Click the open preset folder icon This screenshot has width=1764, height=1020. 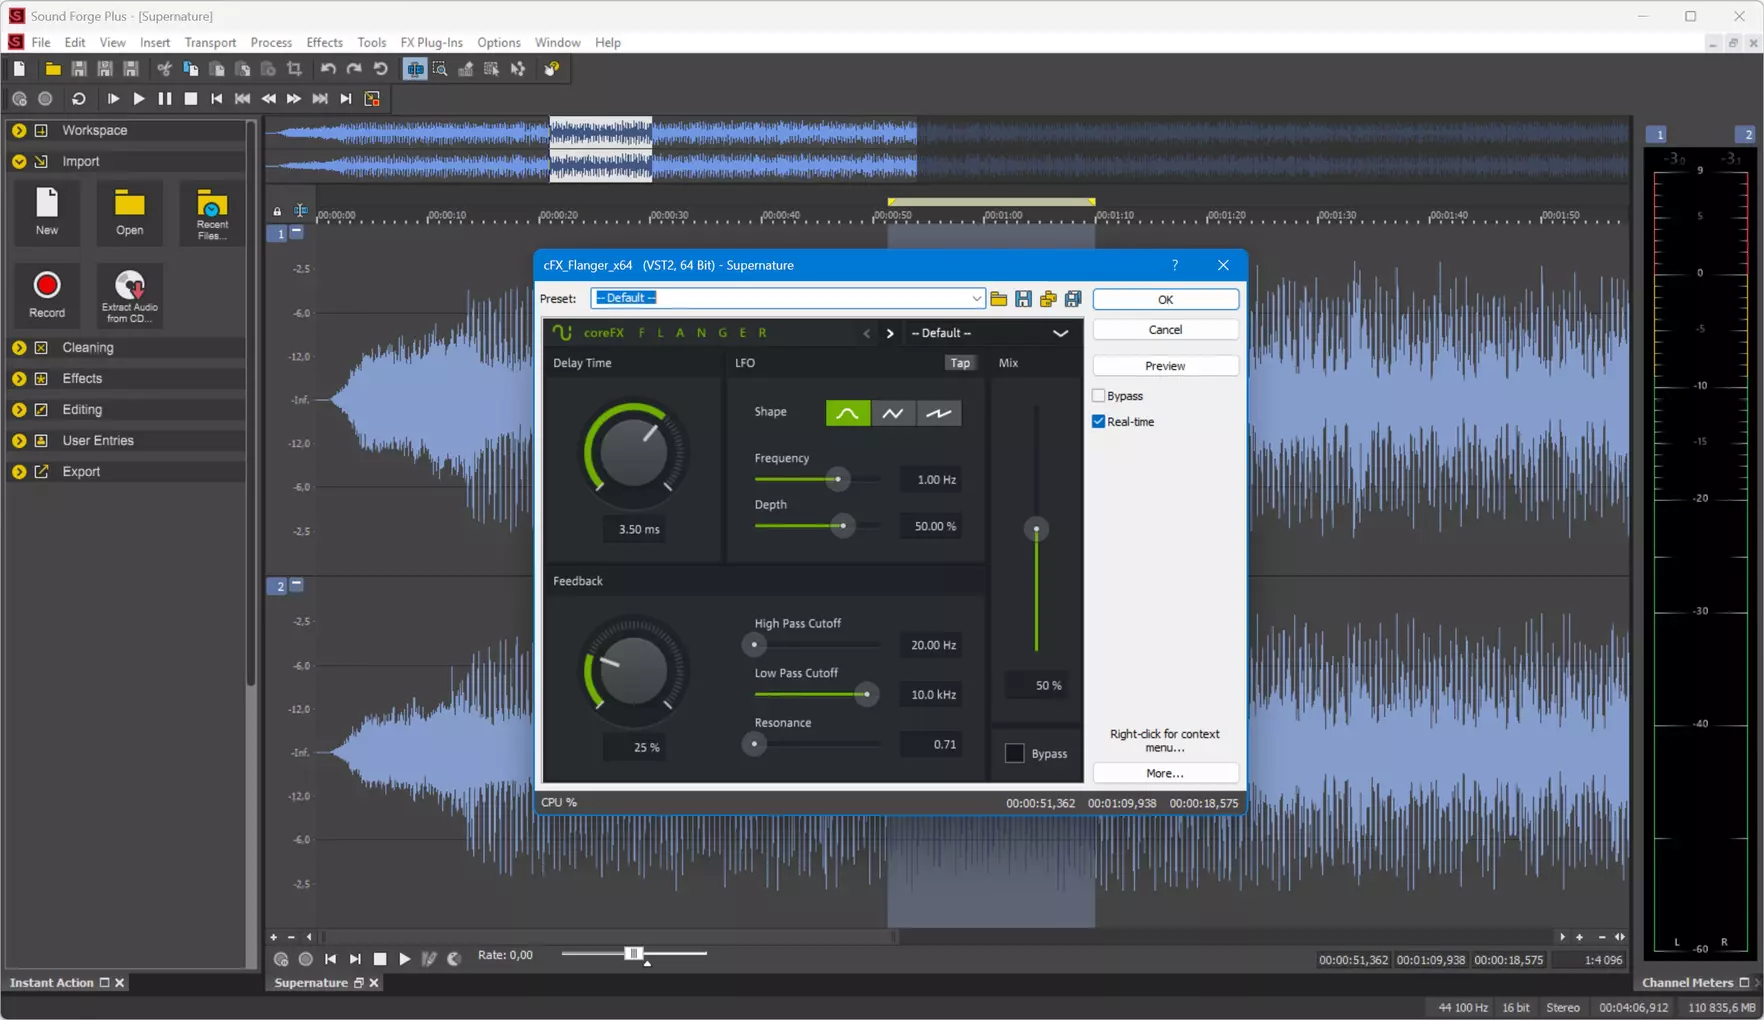pos(998,299)
